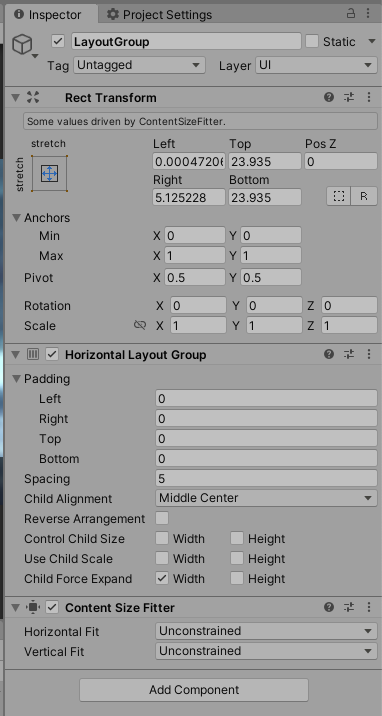
Task: Enable Reverse Arrangement checkbox
Action: (x=162, y=518)
